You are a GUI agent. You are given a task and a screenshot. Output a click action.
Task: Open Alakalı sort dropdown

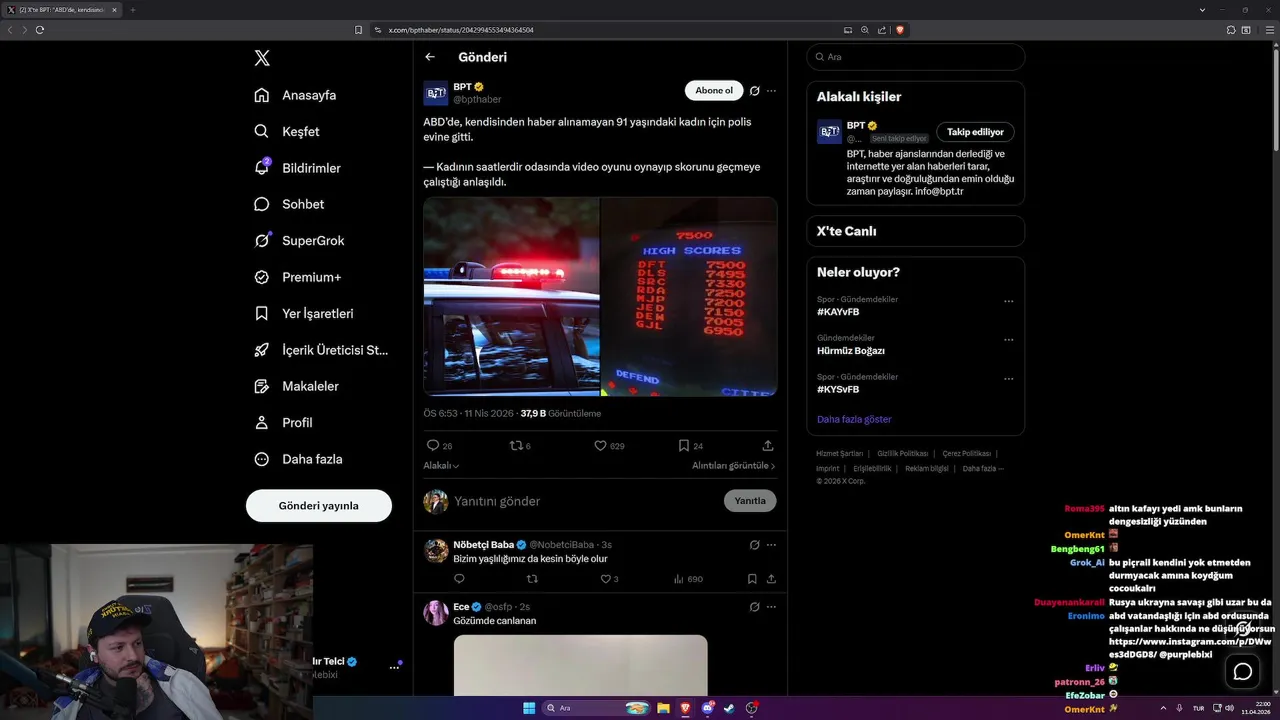pyautogui.click(x=441, y=465)
